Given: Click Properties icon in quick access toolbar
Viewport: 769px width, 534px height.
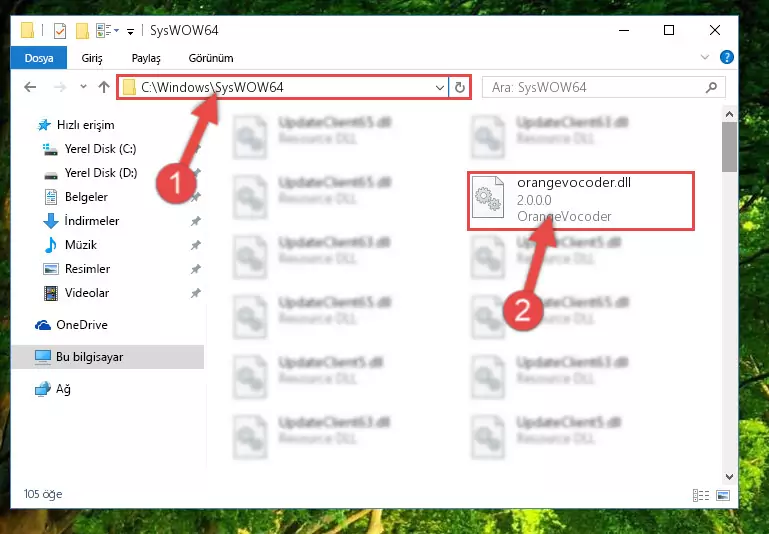Looking at the screenshot, I should 60,31.
